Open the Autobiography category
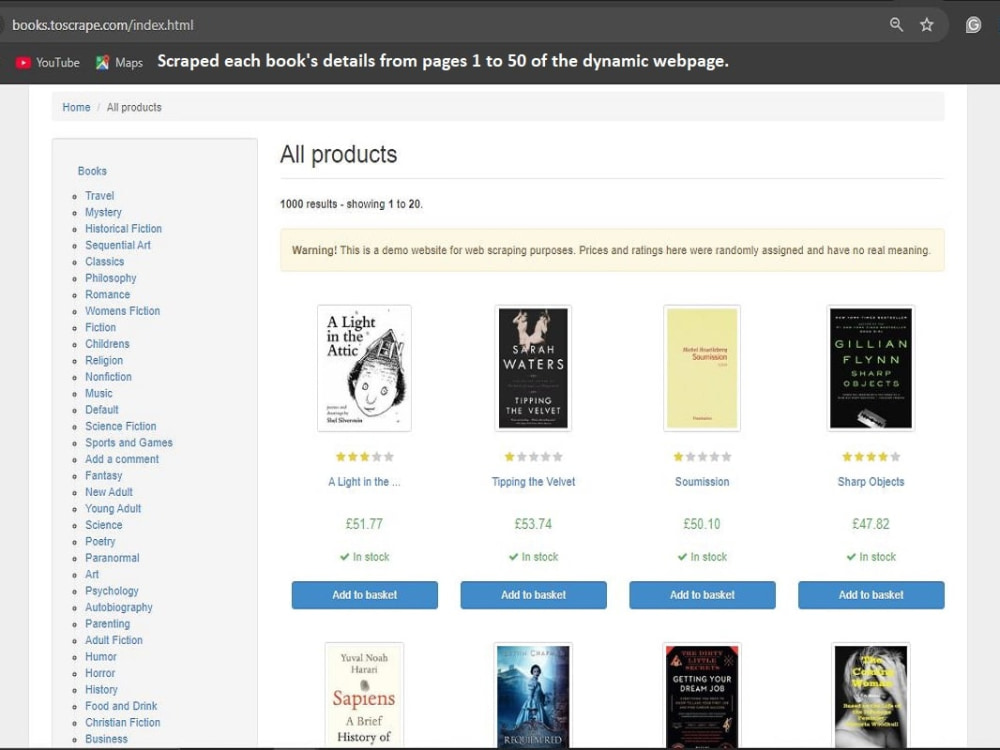The height and width of the screenshot is (750, 1000). point(119,607)
